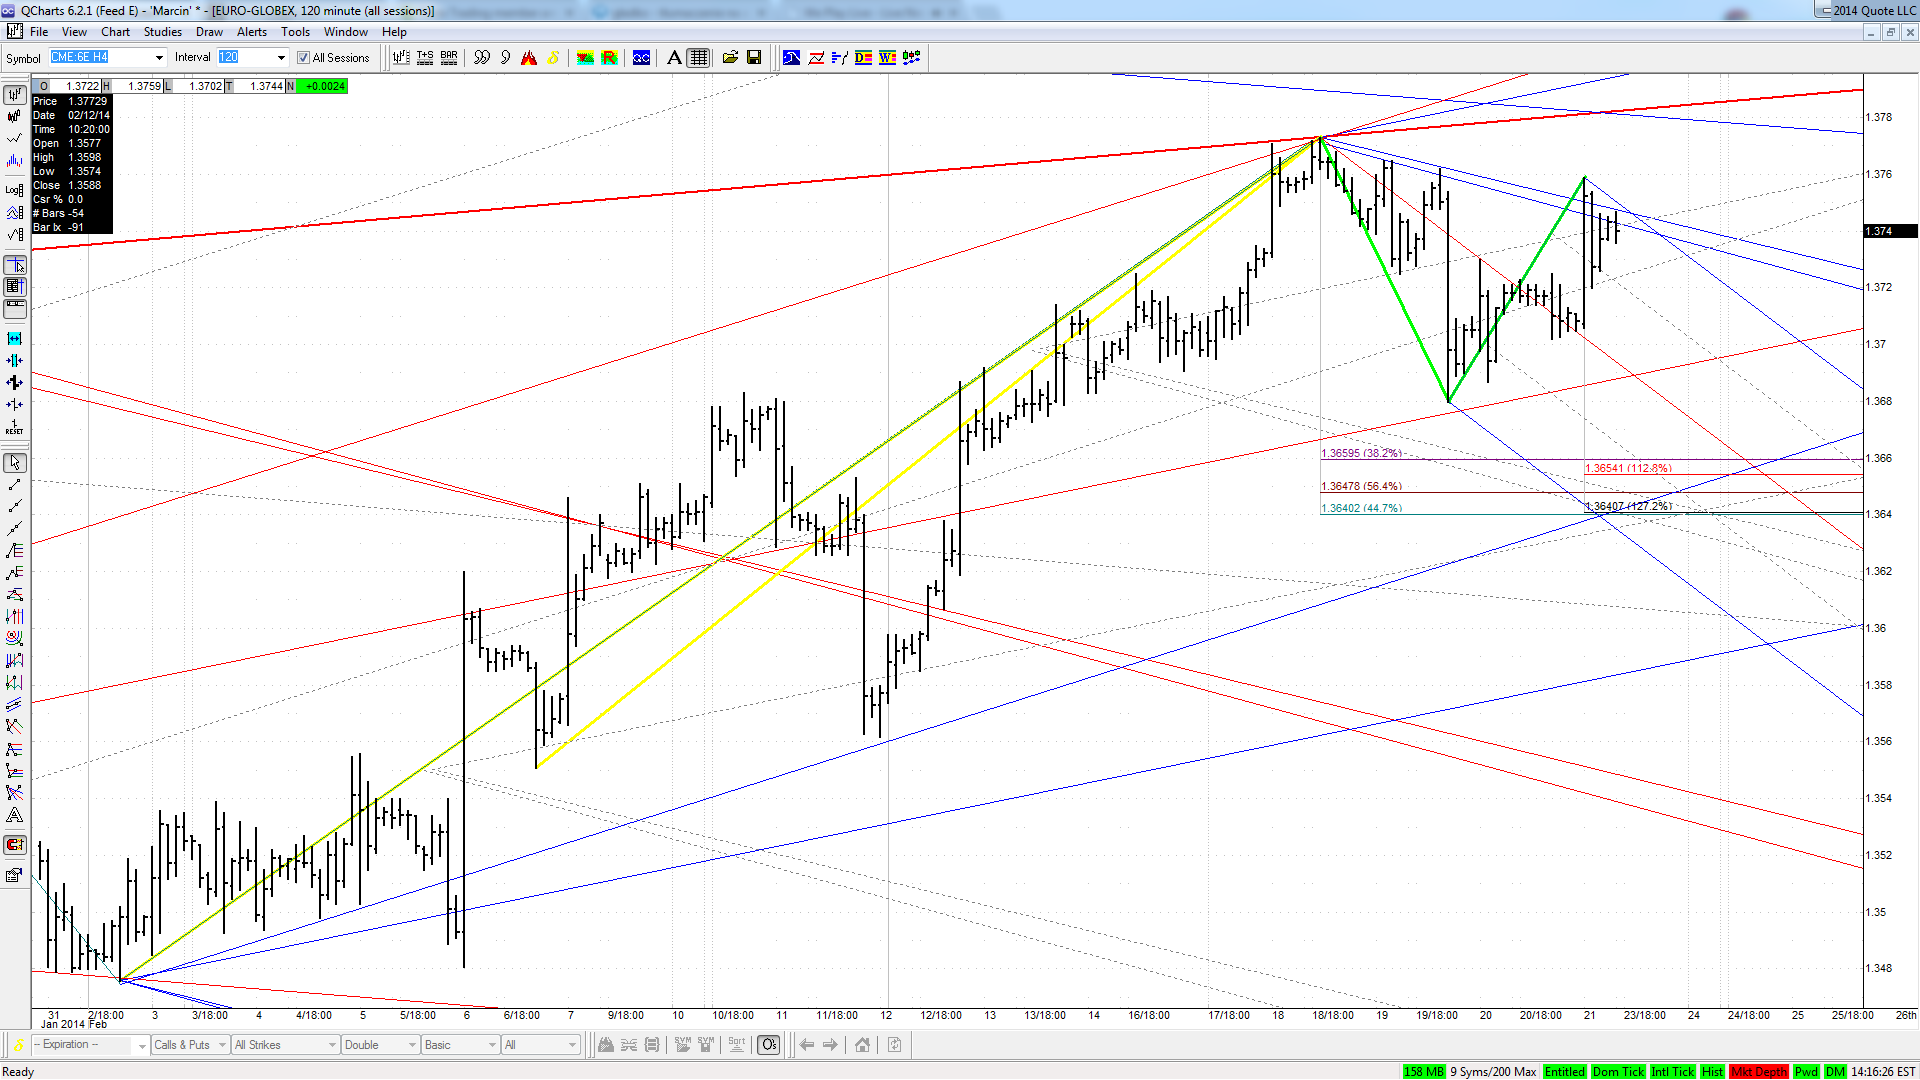Click the Hist status indicator
Screen dimensions: 1920x1080
(1712, 1072)
